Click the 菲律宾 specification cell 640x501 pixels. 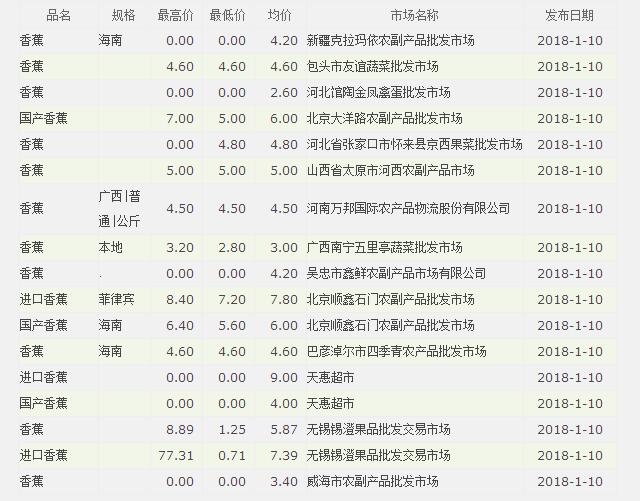116,299
